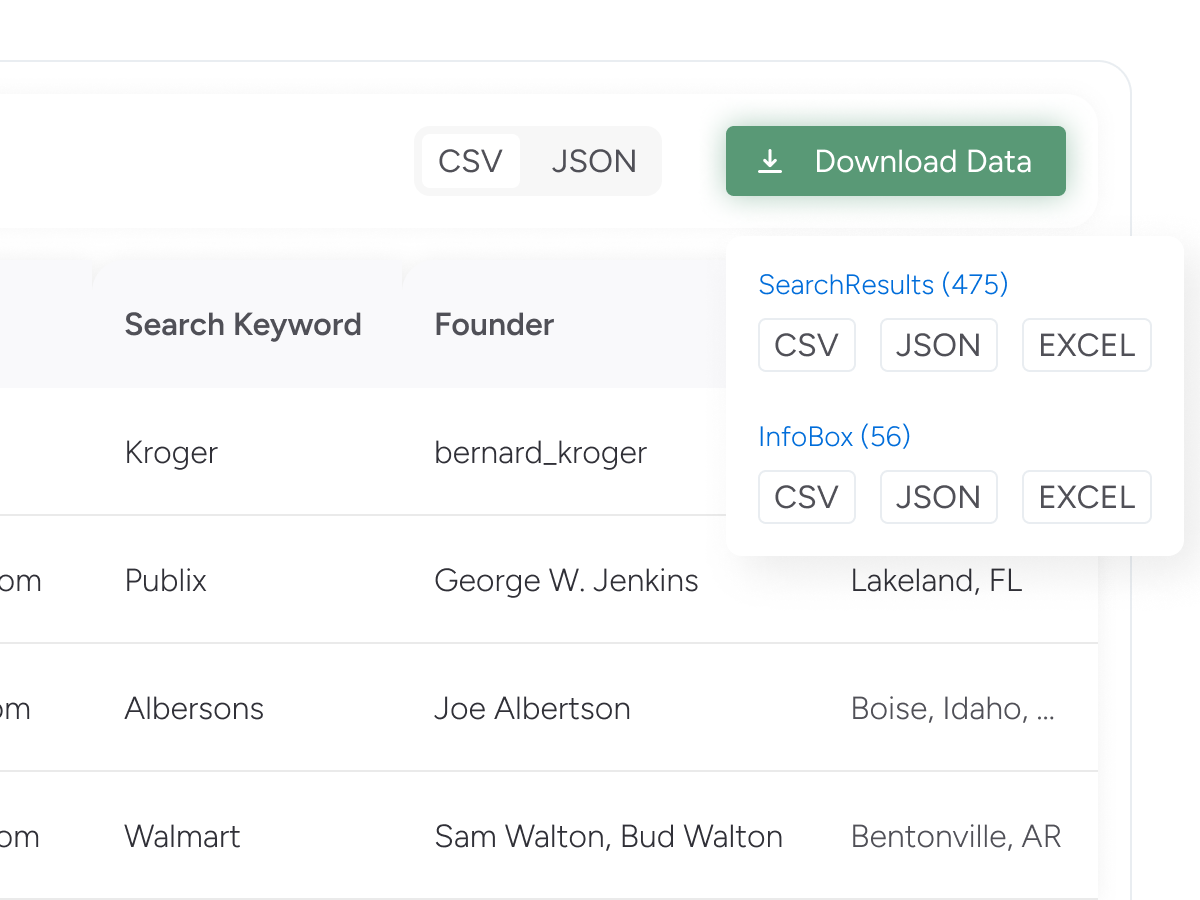Download SearchResults as EXCEL
This screenshot has width=1200, height=900.
1086,345
